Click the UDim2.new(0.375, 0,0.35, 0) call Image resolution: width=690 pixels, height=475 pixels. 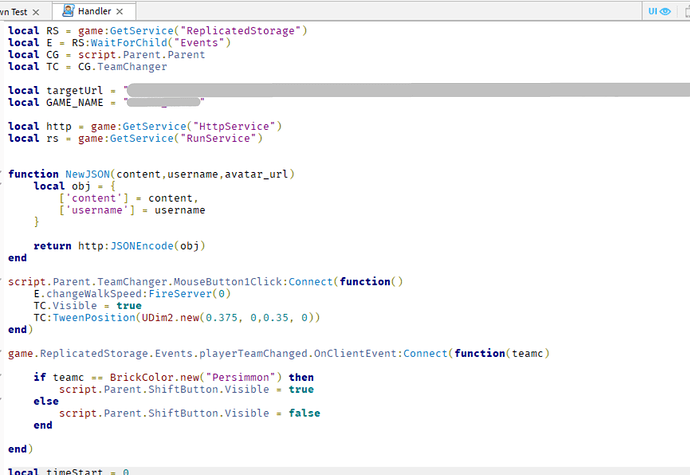coord(228,317)
